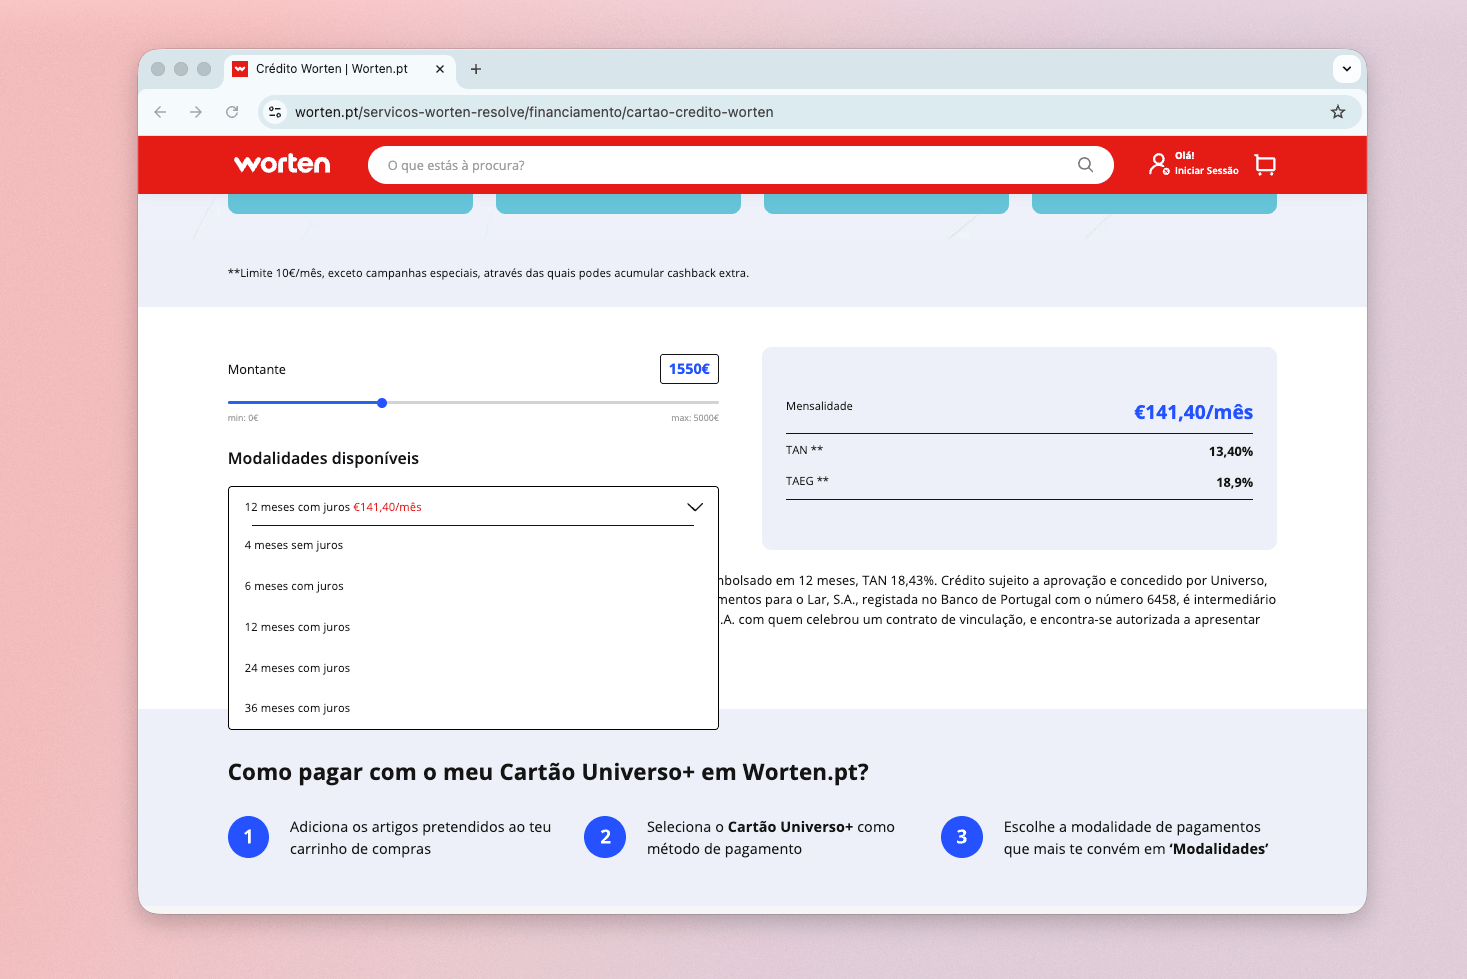The image size is (1467, 979).
Task: Close the Crédito Worten tab
Action: click(x=440, y=69)
